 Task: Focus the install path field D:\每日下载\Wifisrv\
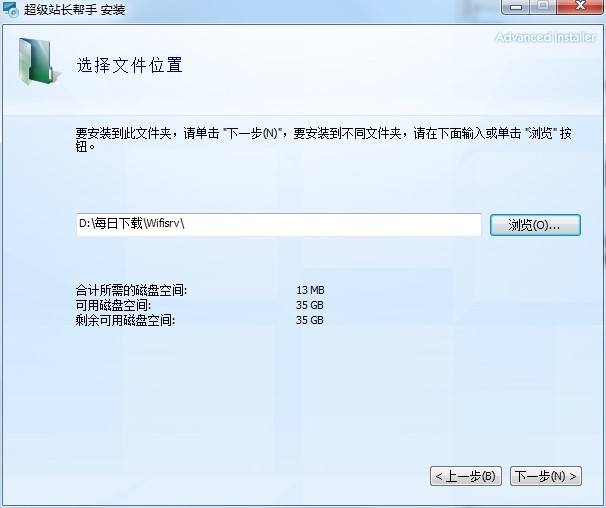(x=279, y=224)
